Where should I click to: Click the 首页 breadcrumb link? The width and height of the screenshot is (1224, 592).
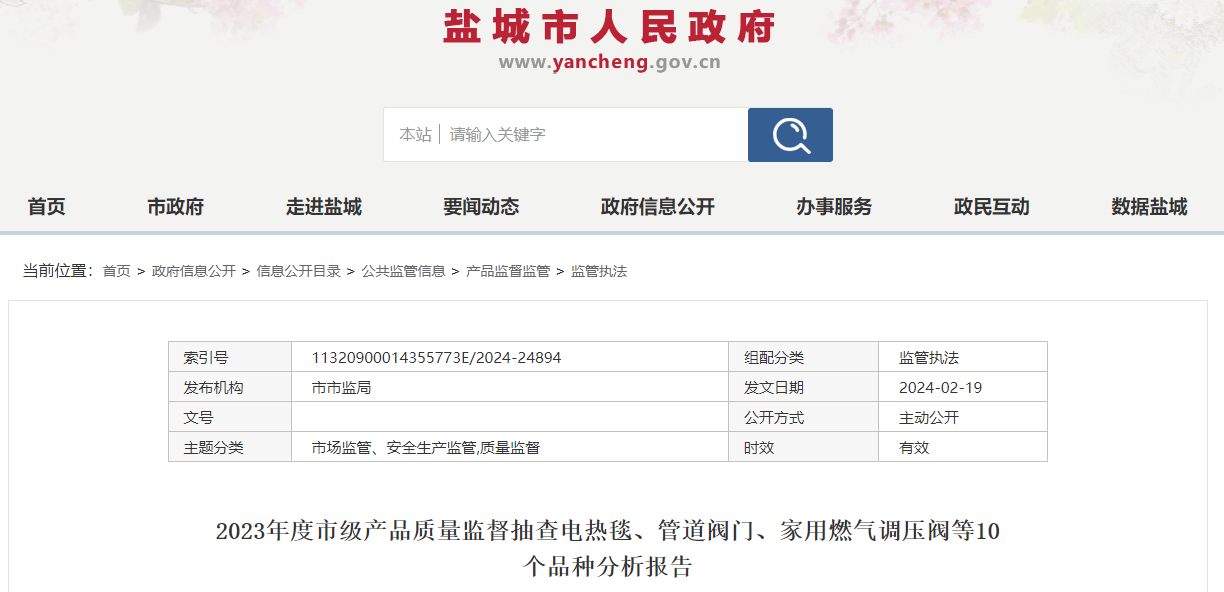[x=117, y=271]
